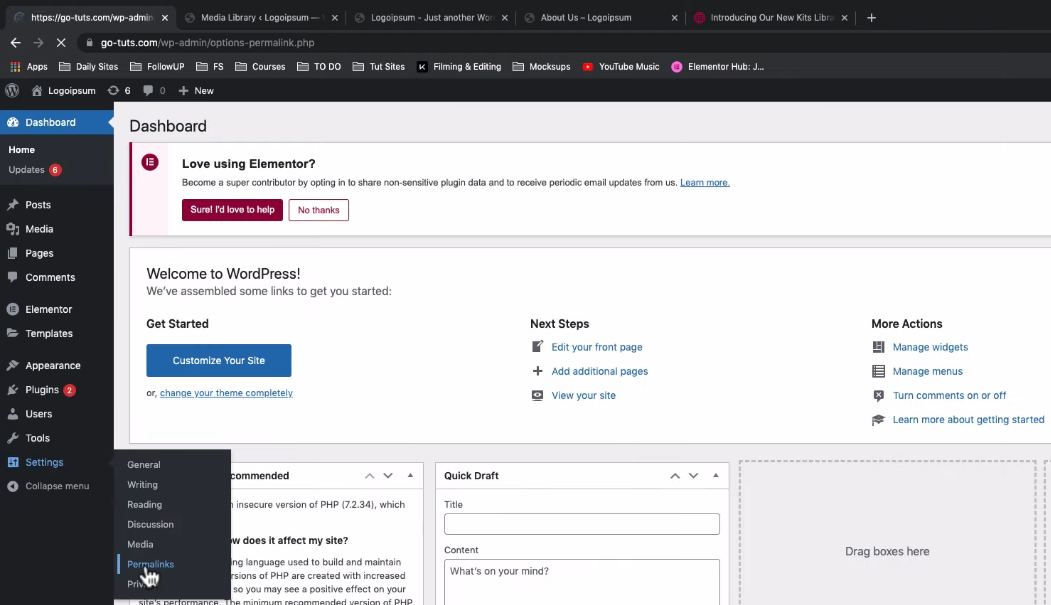Open Templates folder icon in sidebar
The height and width of the screenshot is (605, 1051).
tap(13, 333)
